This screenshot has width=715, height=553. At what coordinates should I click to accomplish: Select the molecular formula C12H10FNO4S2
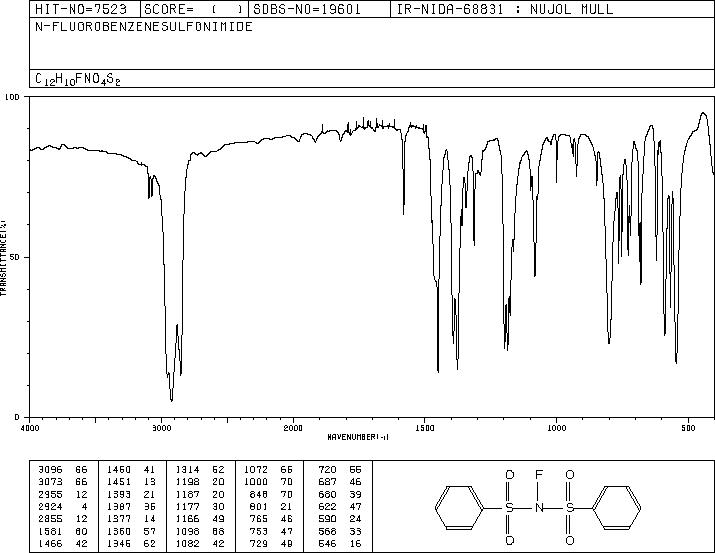pyautogui.click(x=78, y=79)
